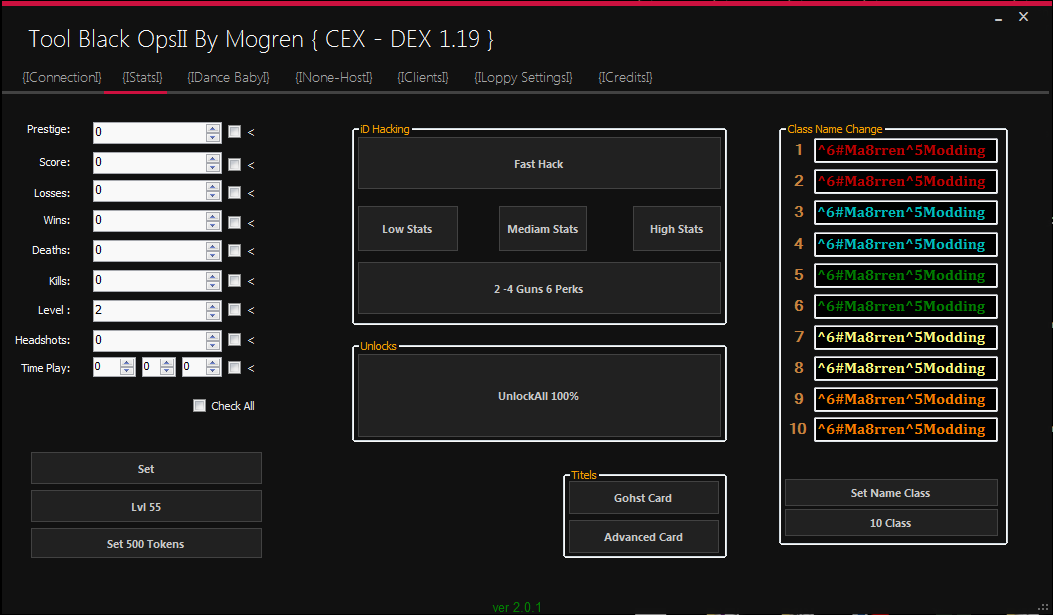Screen dimensions: 1053x615
Task: Click the Fast Hack button
Action: [539, 164]
